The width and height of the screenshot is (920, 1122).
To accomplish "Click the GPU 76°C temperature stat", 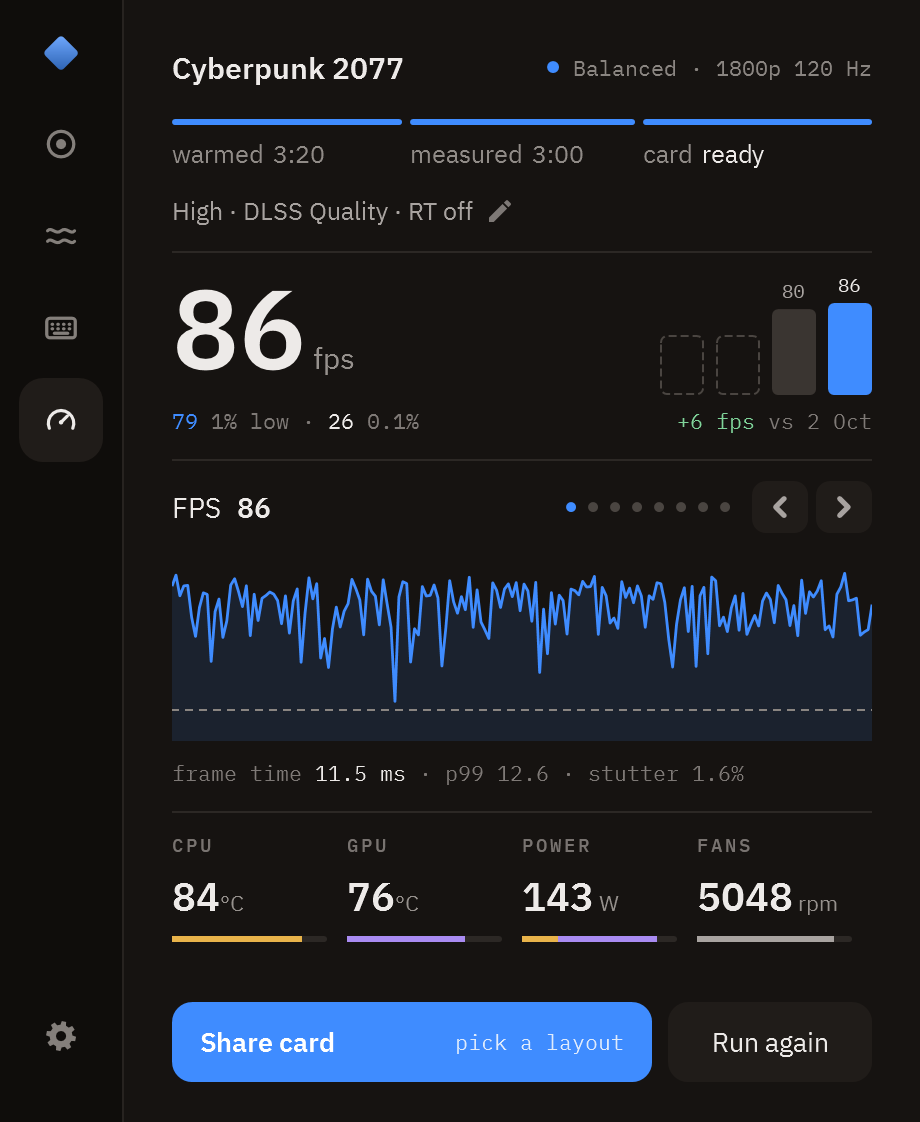I will [424, 889].
